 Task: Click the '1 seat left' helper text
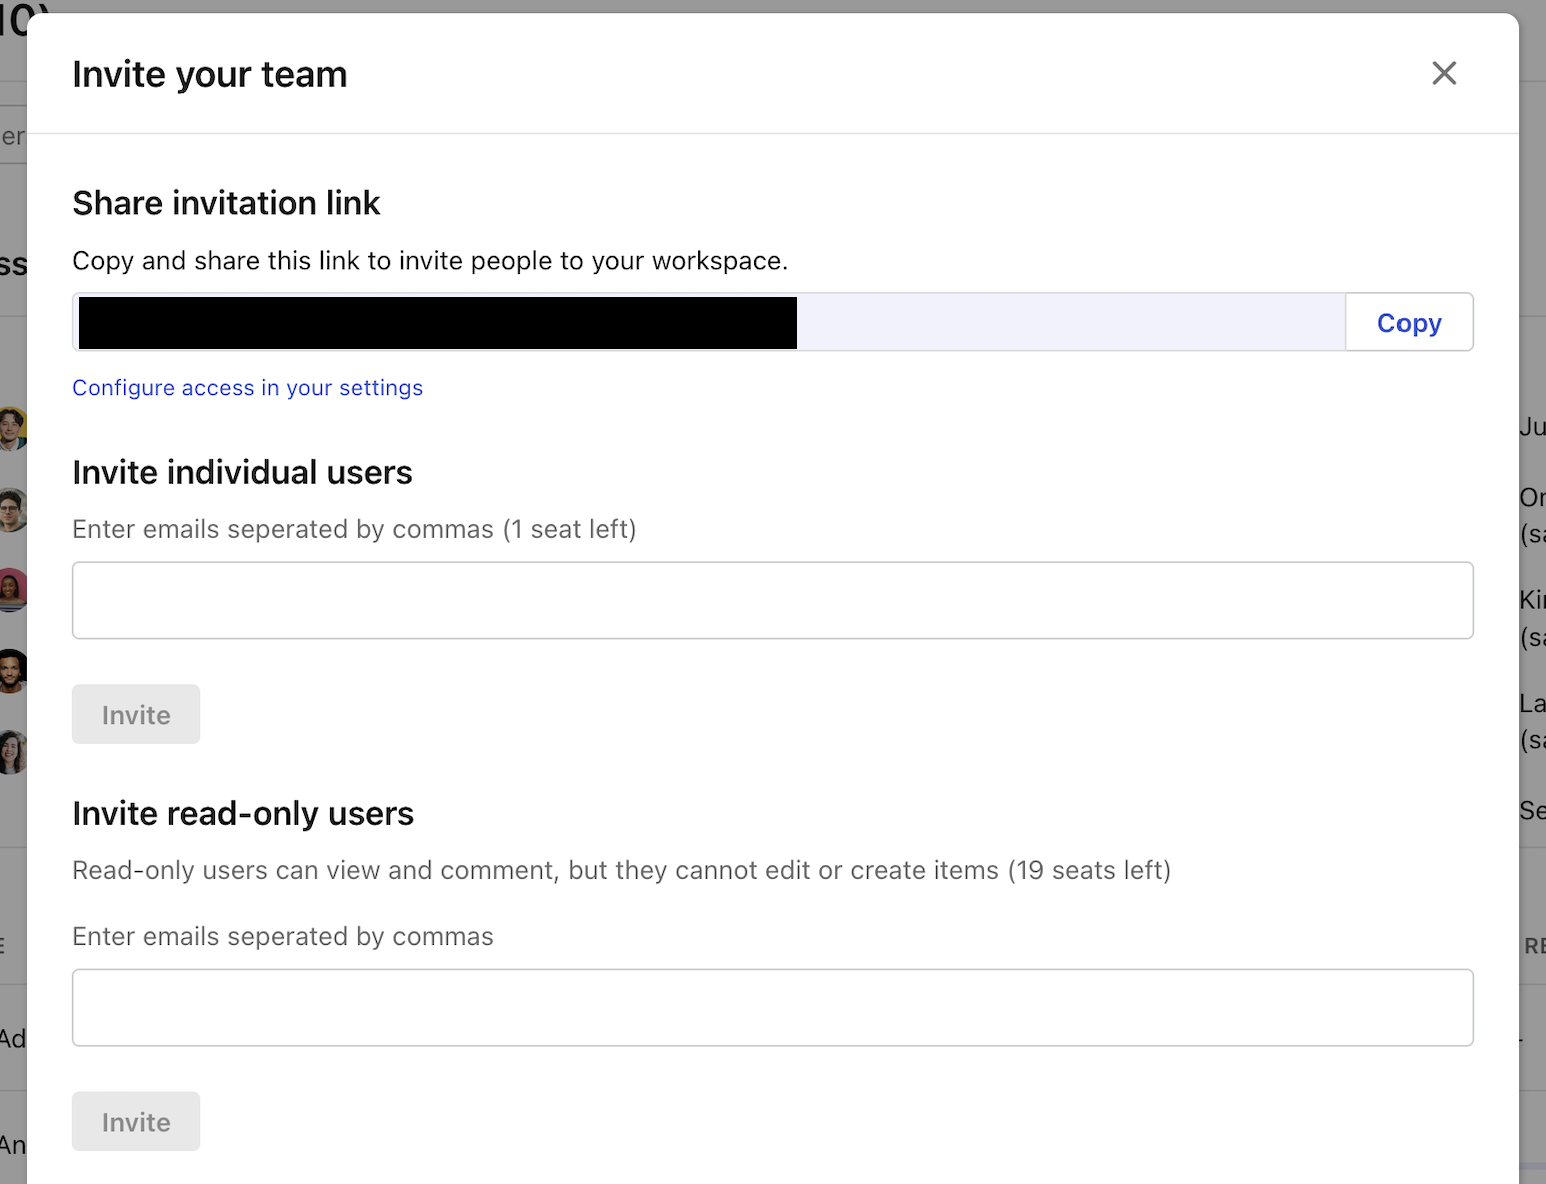[569, 529]
